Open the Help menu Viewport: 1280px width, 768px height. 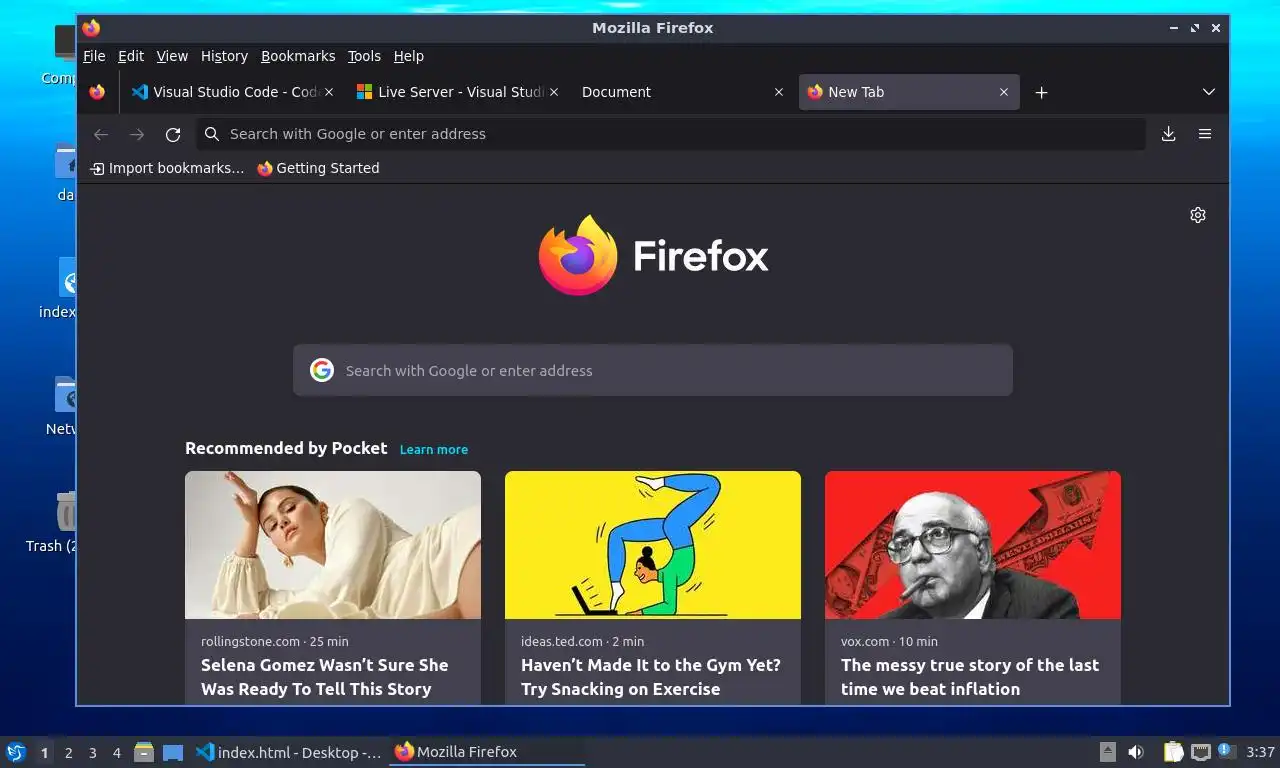tap(409, 56)
